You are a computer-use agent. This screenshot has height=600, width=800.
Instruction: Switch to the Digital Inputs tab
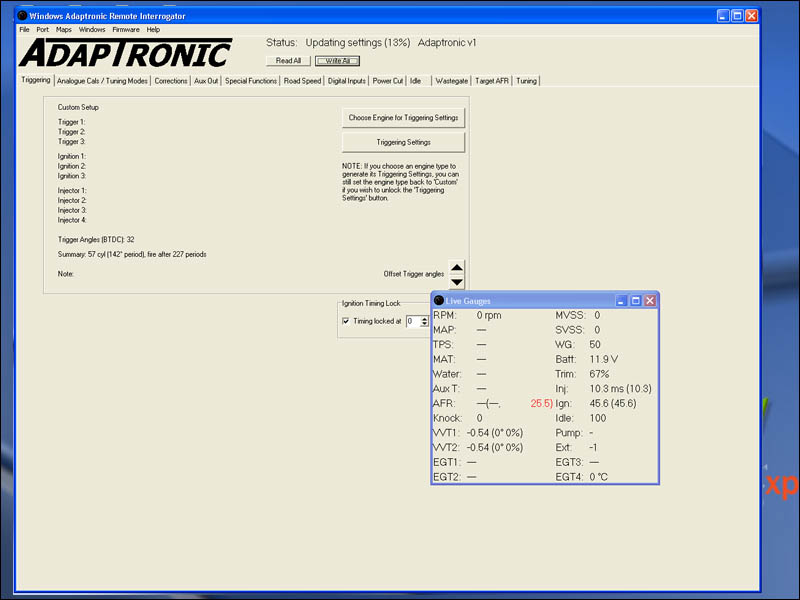pos(346,81)
